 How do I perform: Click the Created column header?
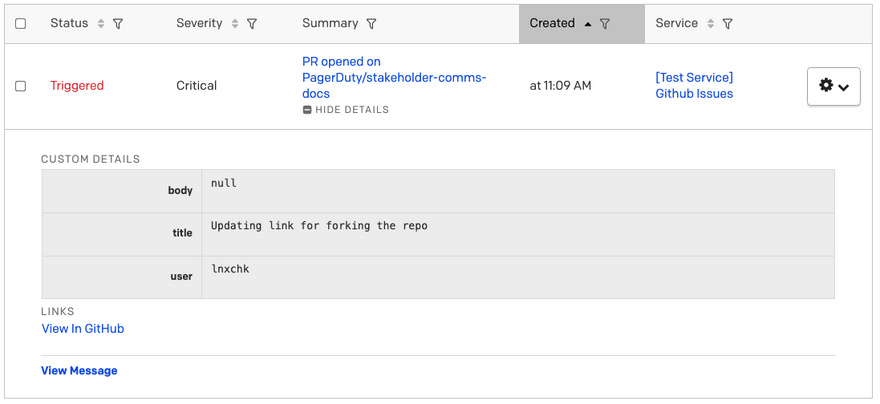point(552,23)
